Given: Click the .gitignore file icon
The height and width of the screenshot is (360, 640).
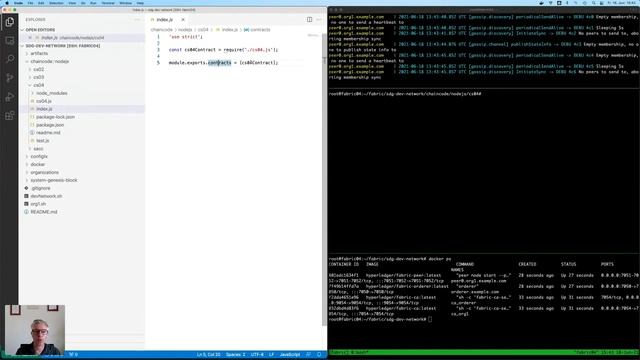Looking at the screenshot, I should coord(27,188).
